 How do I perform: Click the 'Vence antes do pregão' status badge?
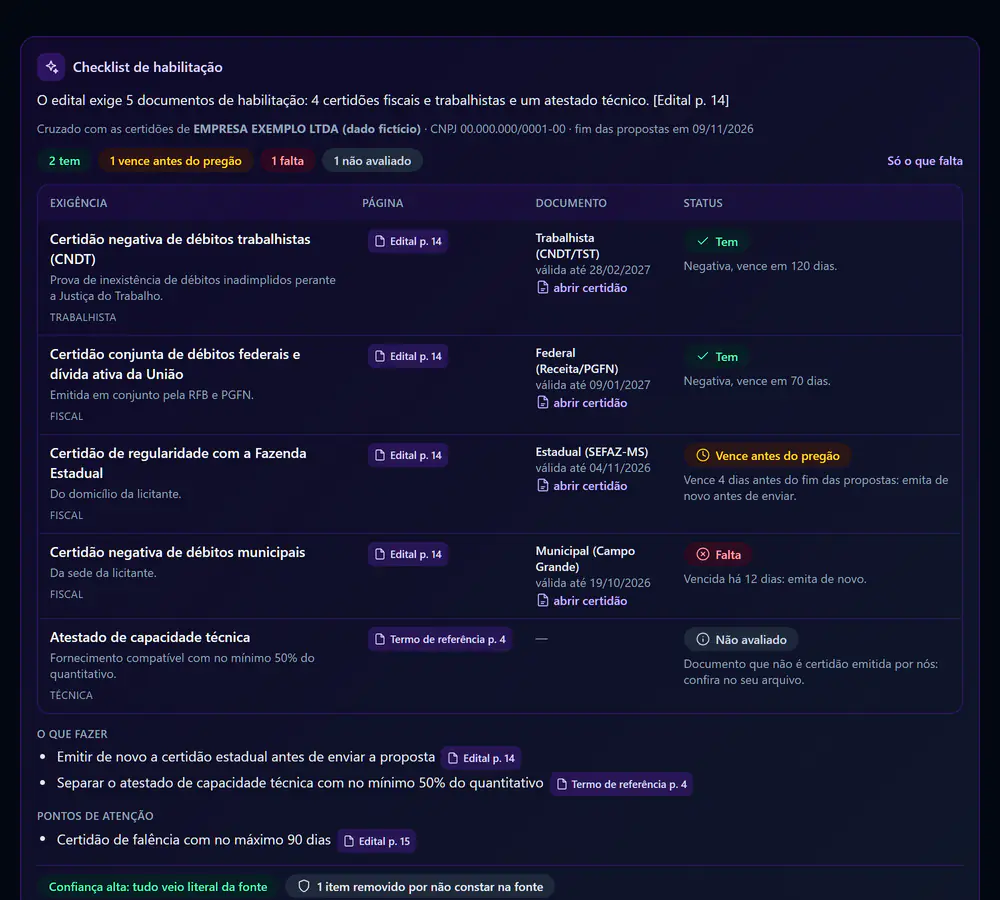pyautogui.click(x=768, y=455)
